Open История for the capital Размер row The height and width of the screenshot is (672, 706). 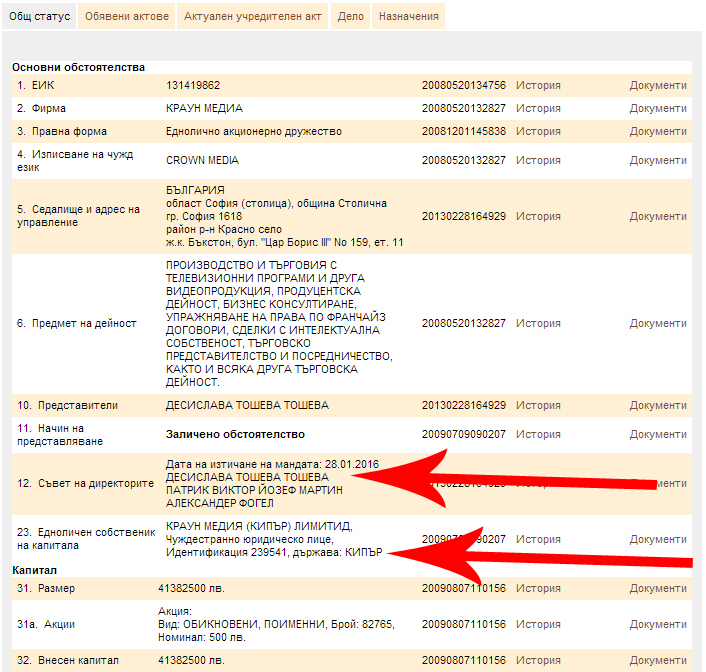point(538,588)
